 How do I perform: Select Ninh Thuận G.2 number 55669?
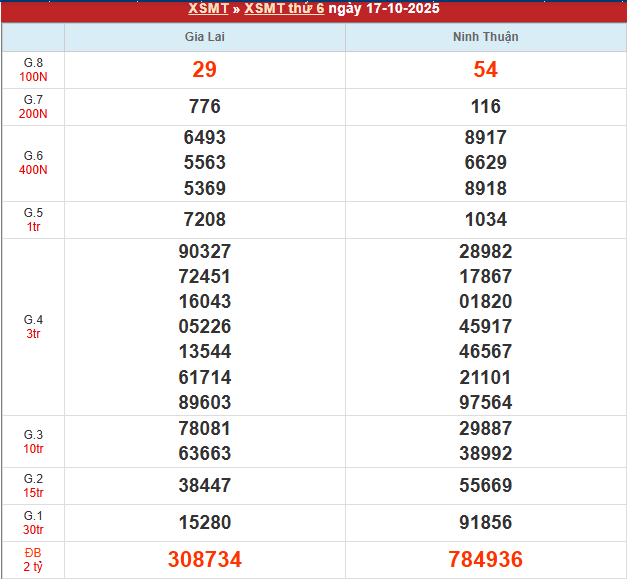click(x=485, y=486)
